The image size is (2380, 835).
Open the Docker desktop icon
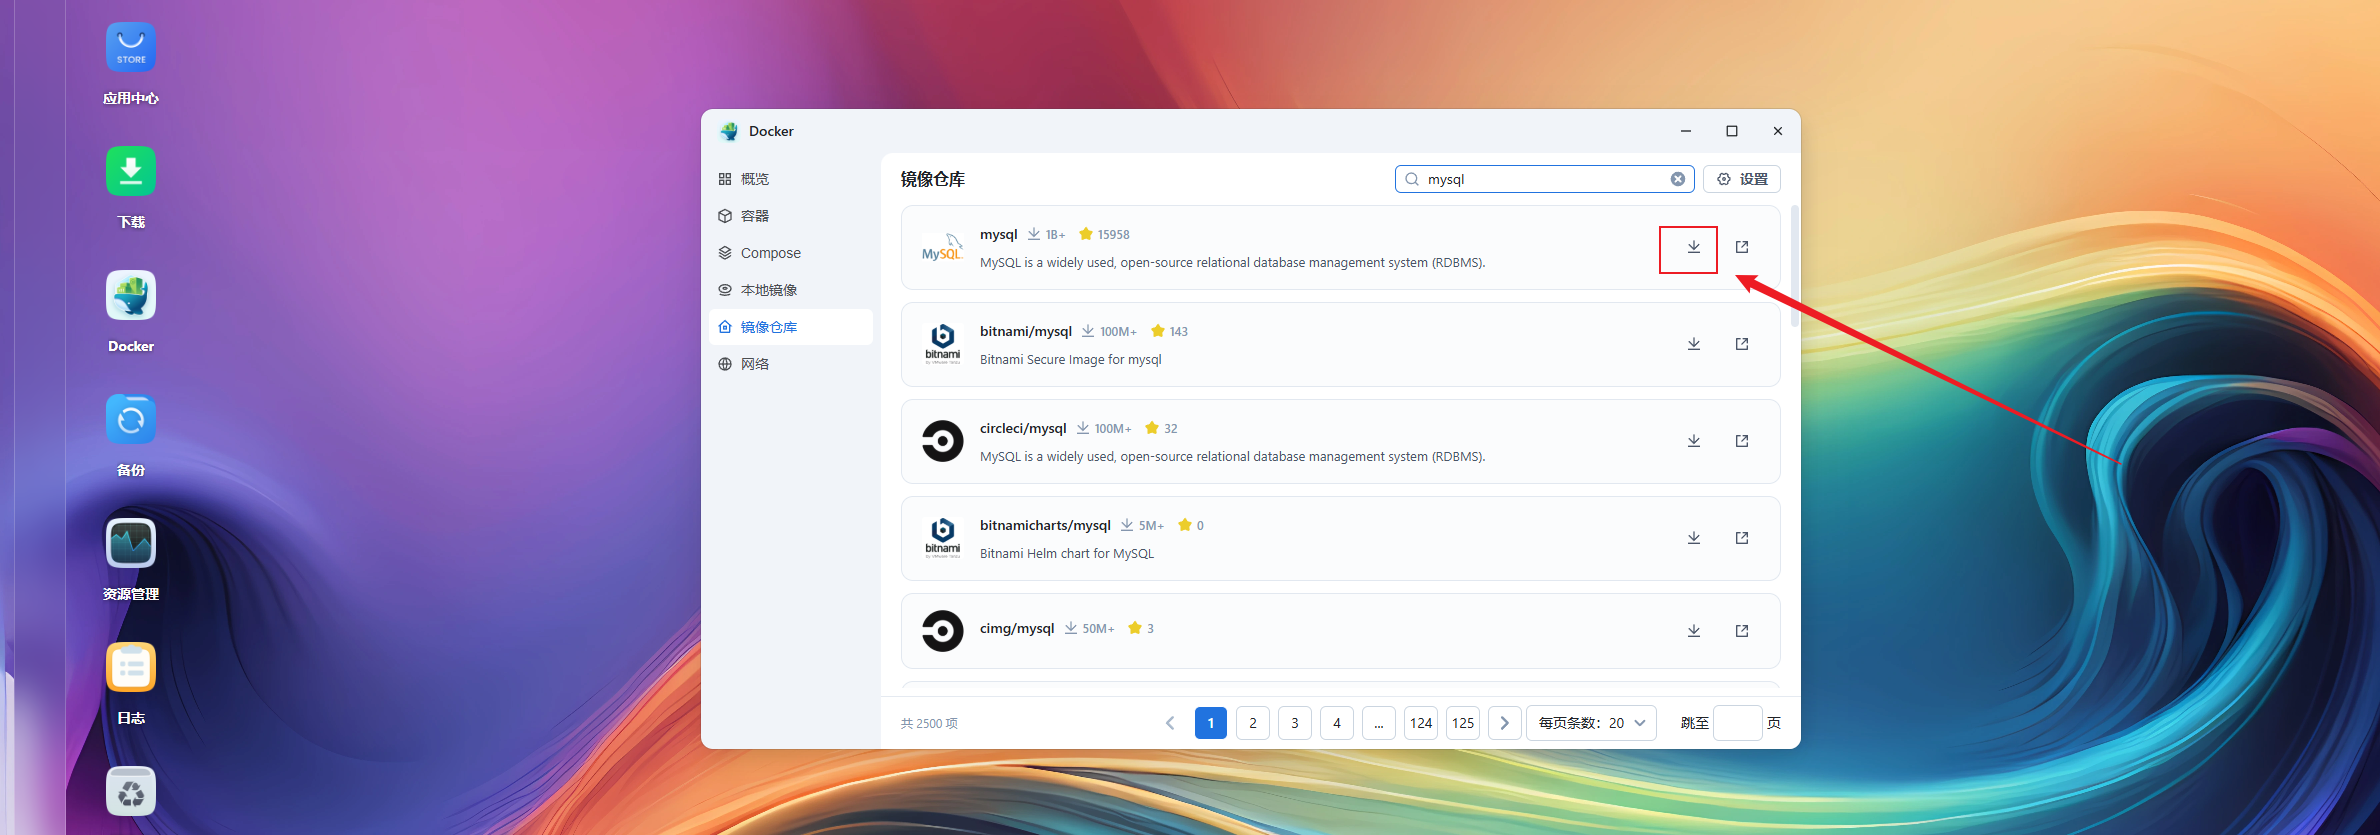(131, 295)
